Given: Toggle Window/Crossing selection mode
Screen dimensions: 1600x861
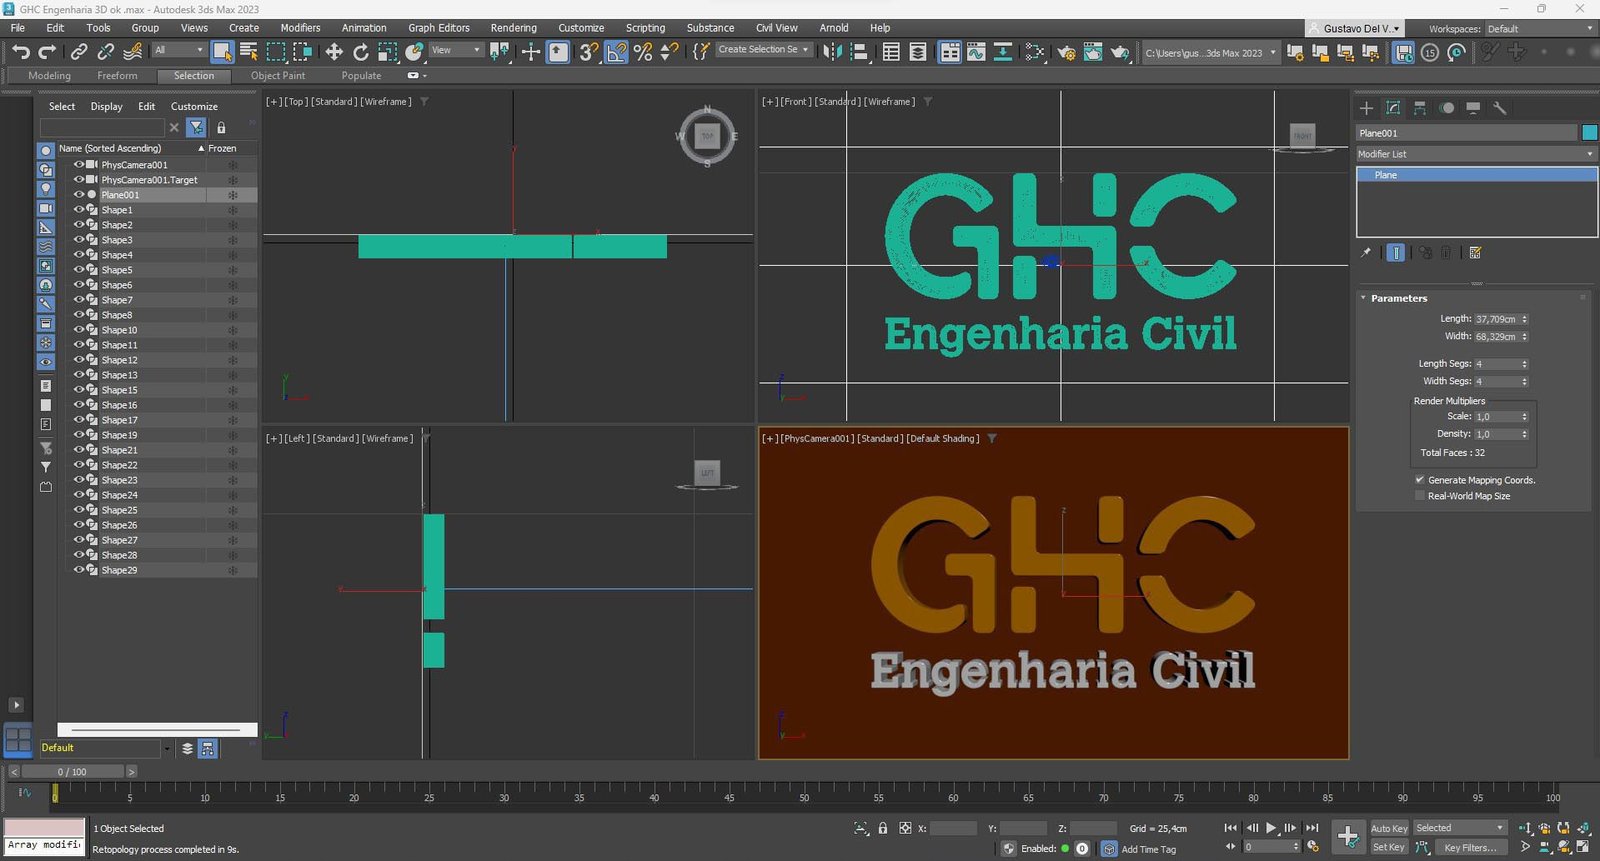Looking at the screenshot, I should [x=302, y=52].
